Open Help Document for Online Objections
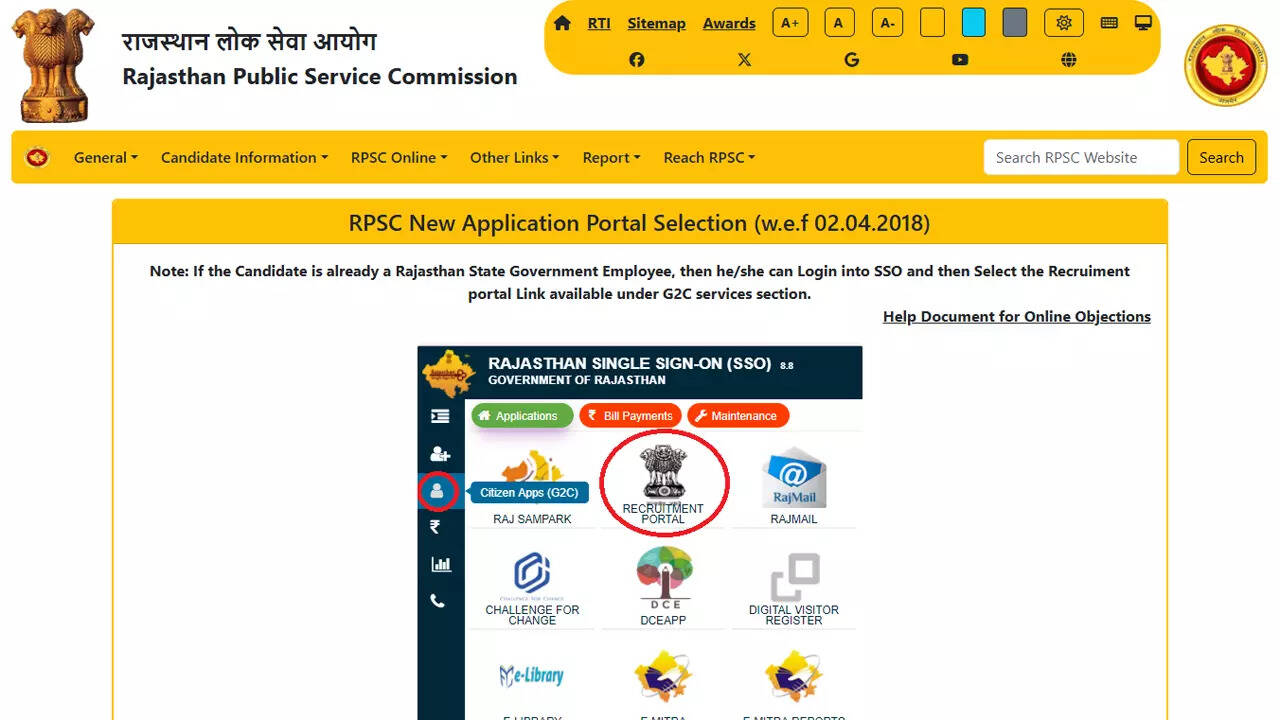Screen dimensions: 1280x720 tap(1017, 316)
